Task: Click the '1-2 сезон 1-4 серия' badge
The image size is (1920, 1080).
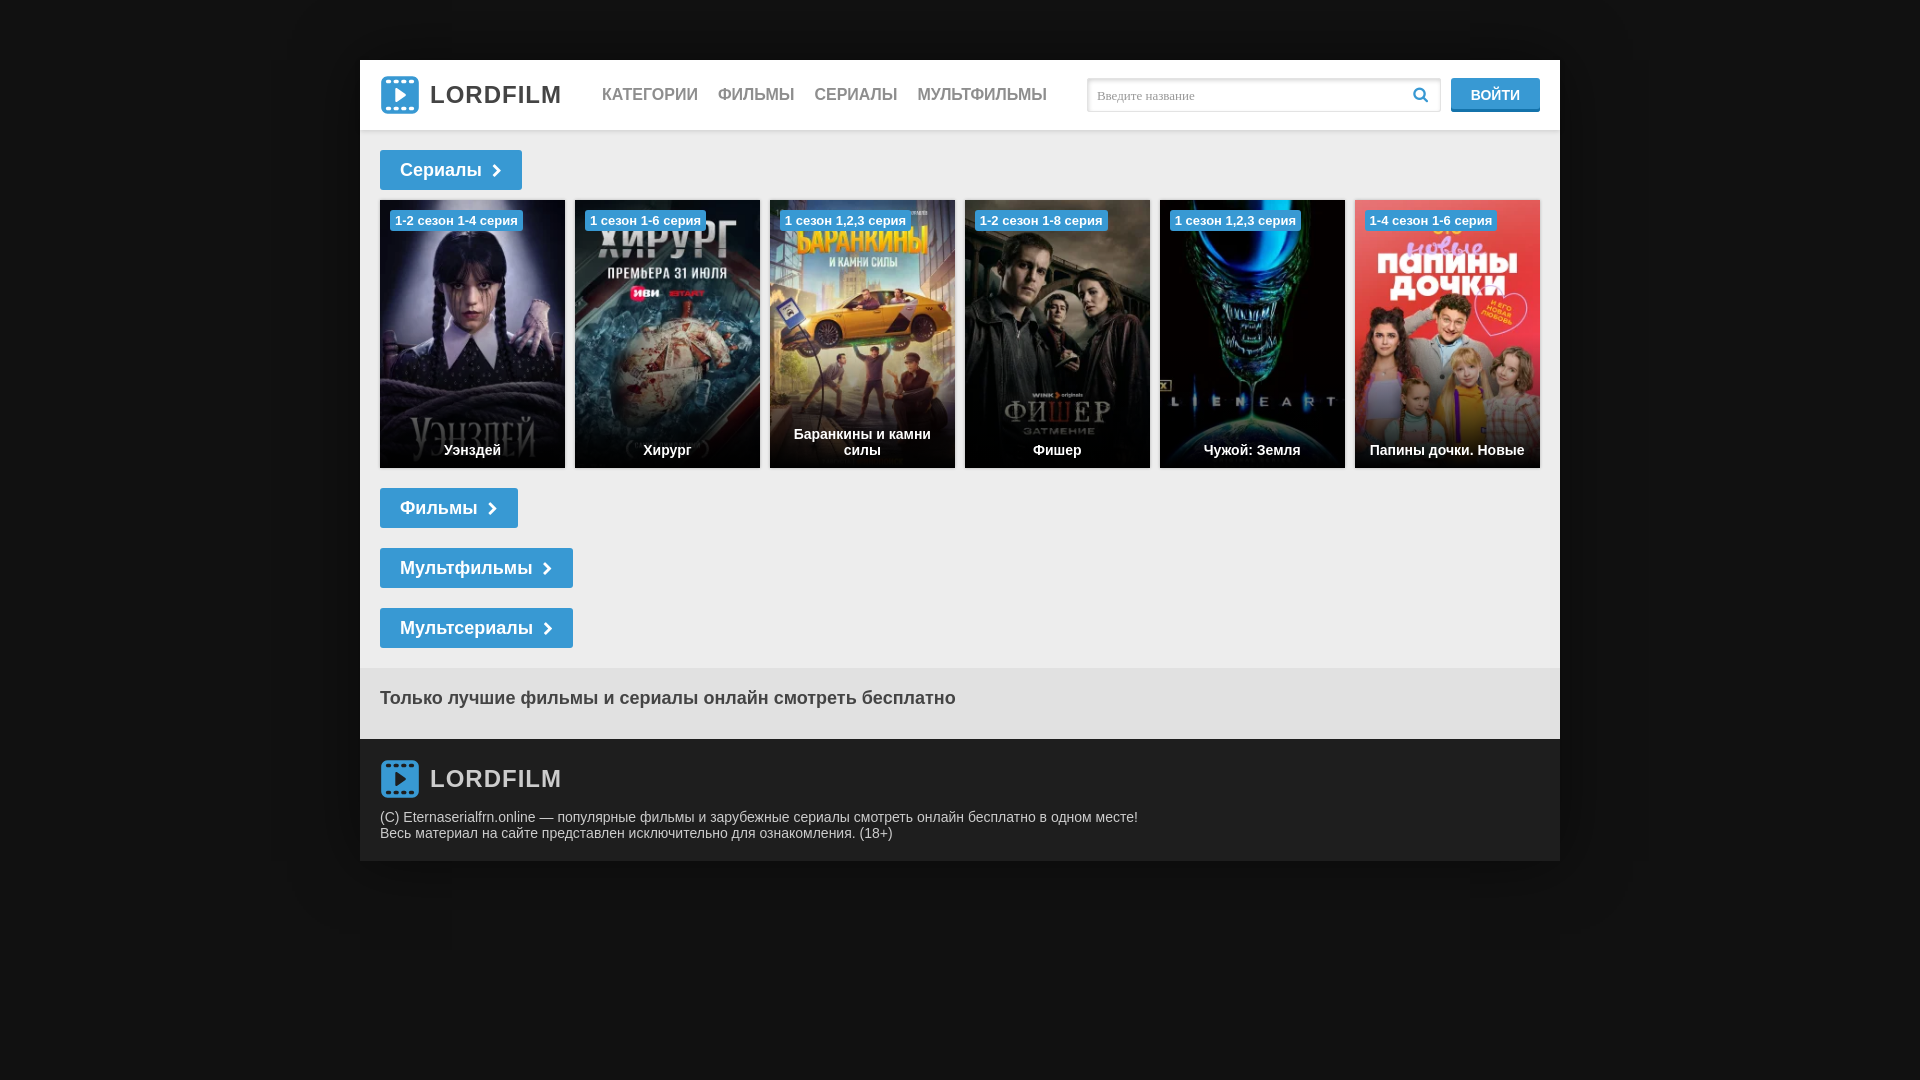Action: [456, 220]
